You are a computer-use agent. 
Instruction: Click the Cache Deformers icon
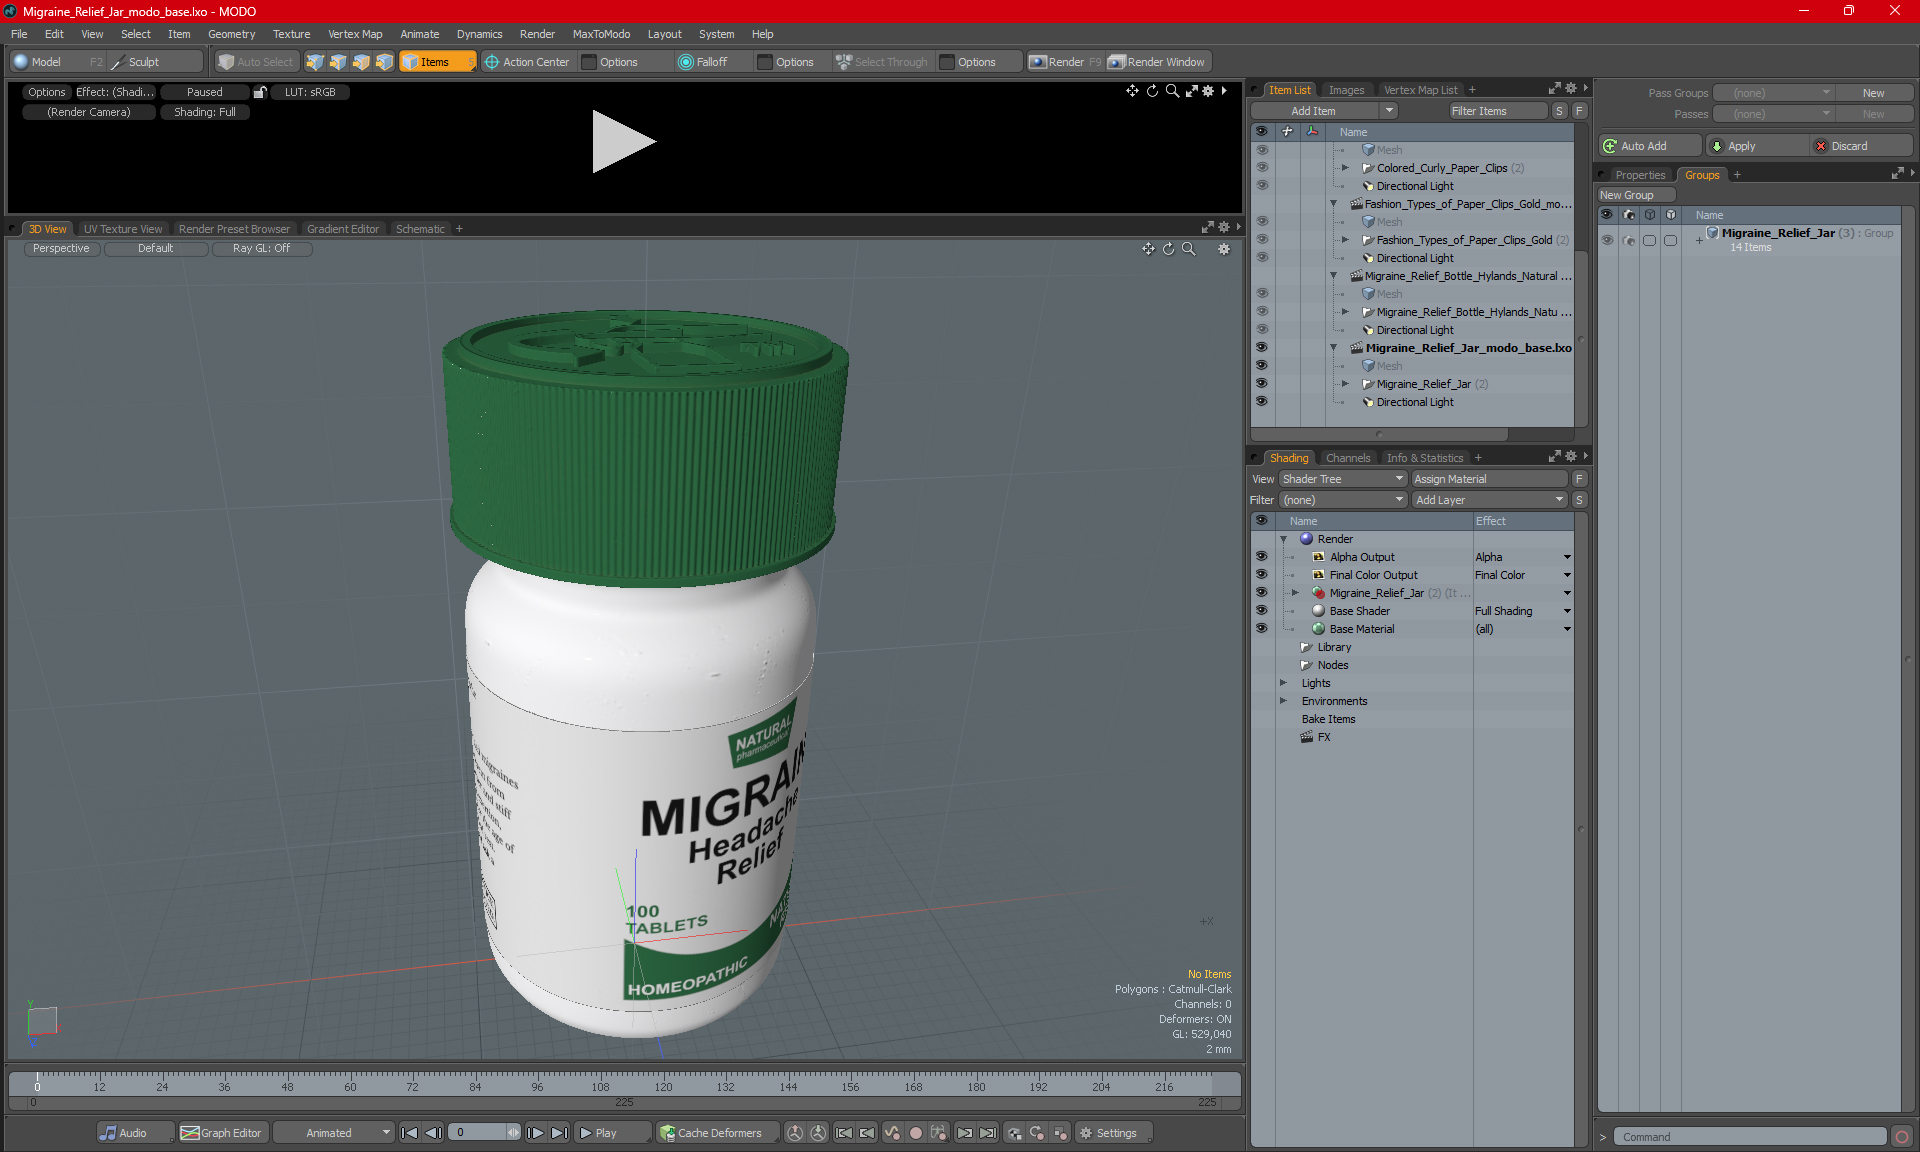667,1133
